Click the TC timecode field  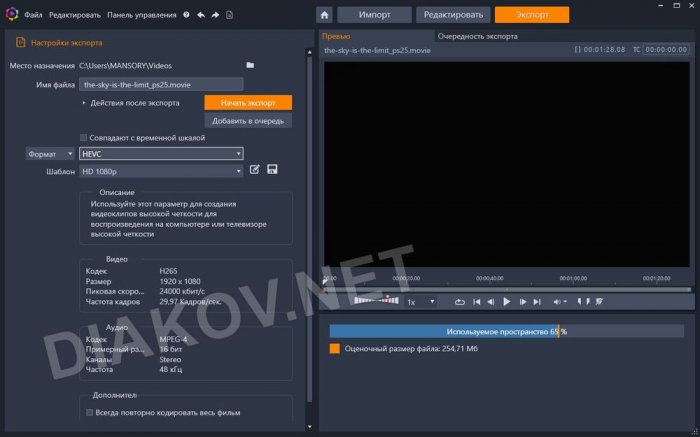click(x=666, y=50)
